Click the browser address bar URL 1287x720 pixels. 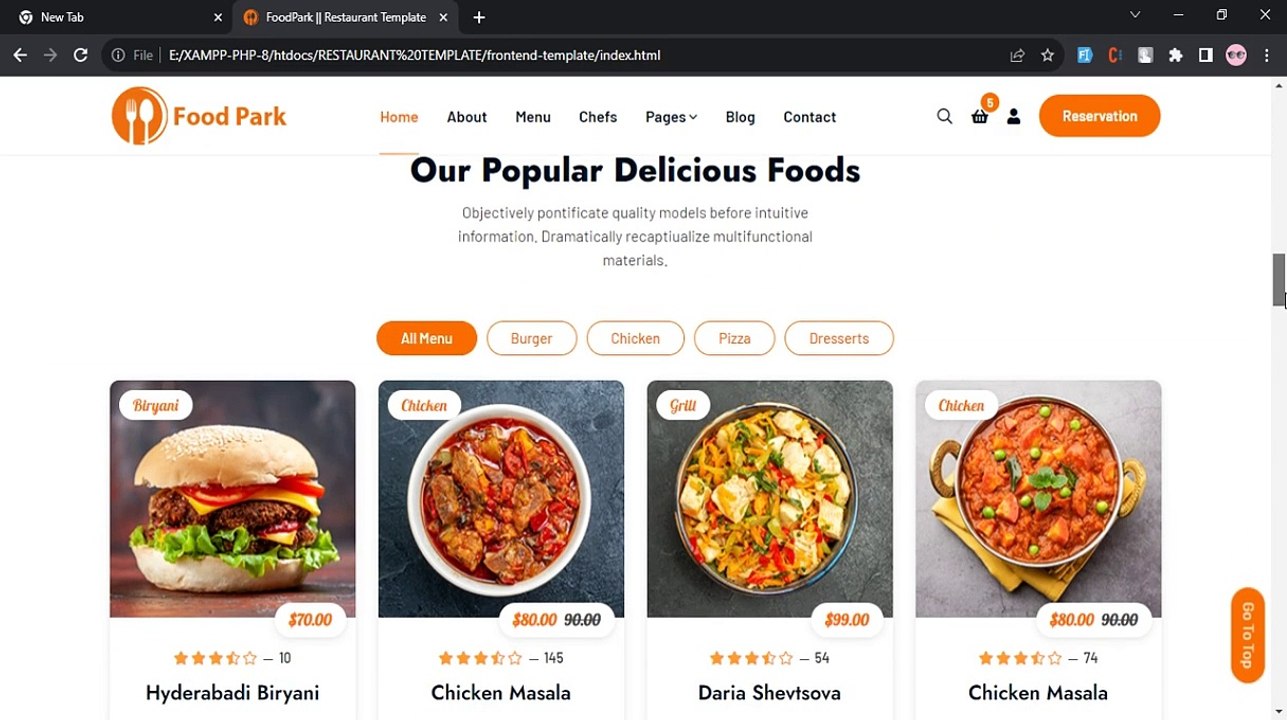(415, 55)
